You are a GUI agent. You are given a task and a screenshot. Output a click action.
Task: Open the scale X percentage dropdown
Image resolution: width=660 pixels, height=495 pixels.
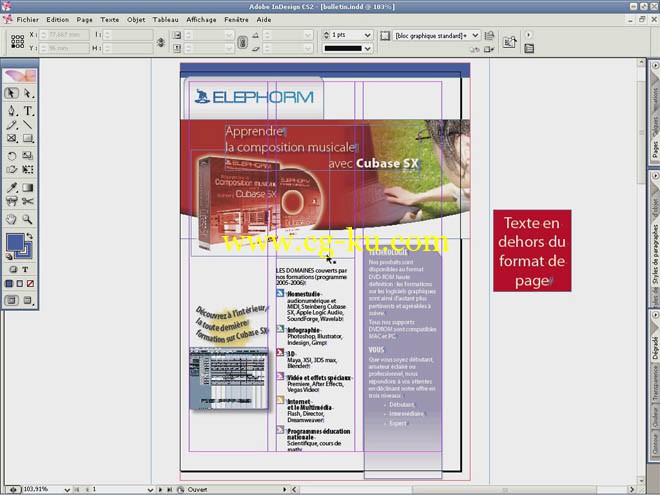pos(229,35)
